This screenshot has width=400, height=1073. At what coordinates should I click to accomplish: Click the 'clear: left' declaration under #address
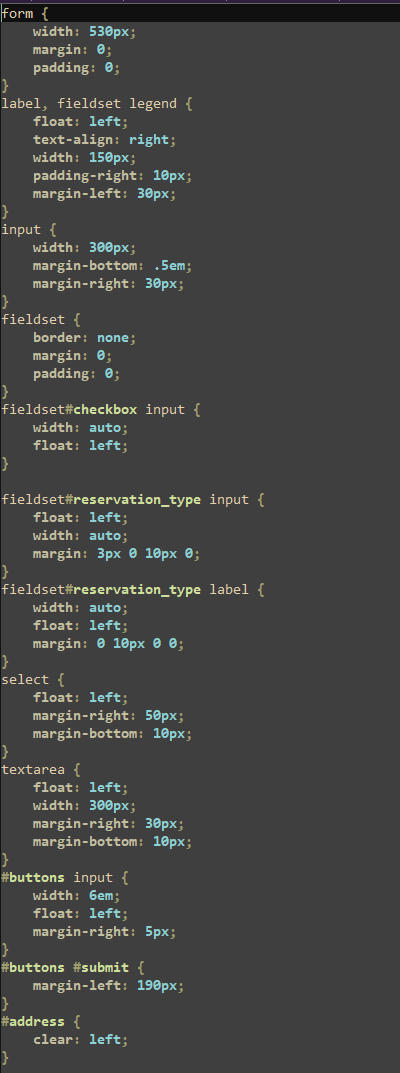81,1040
